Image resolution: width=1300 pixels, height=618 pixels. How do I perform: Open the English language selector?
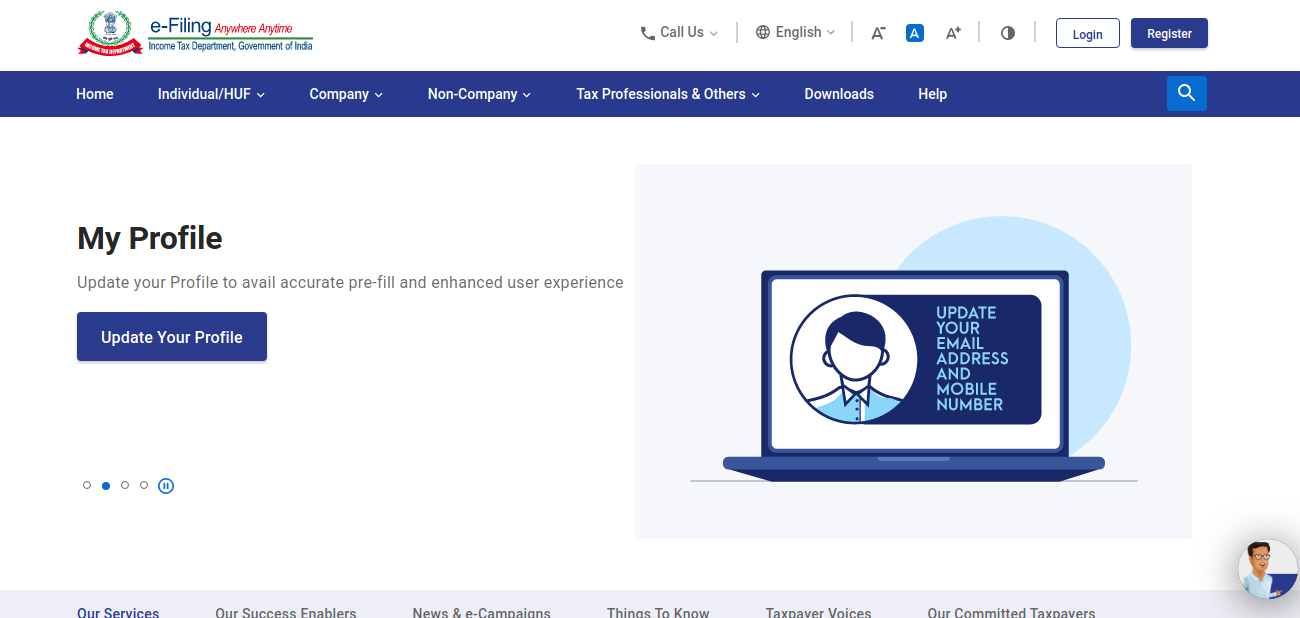tap(795, 33)
